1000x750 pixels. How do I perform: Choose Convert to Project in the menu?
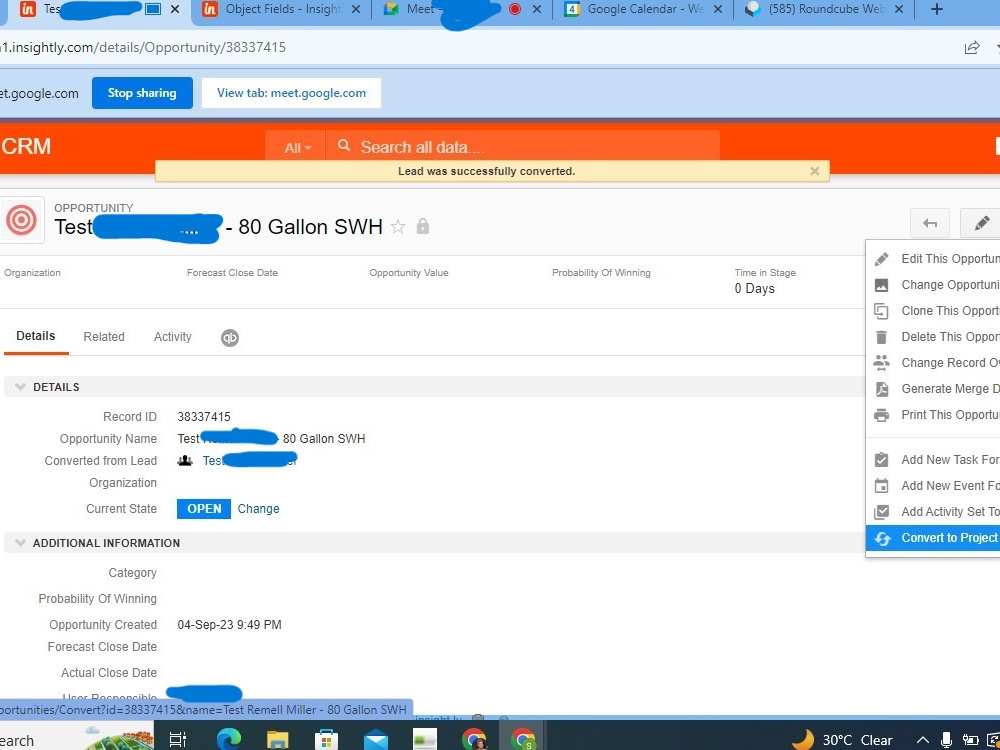933,538
